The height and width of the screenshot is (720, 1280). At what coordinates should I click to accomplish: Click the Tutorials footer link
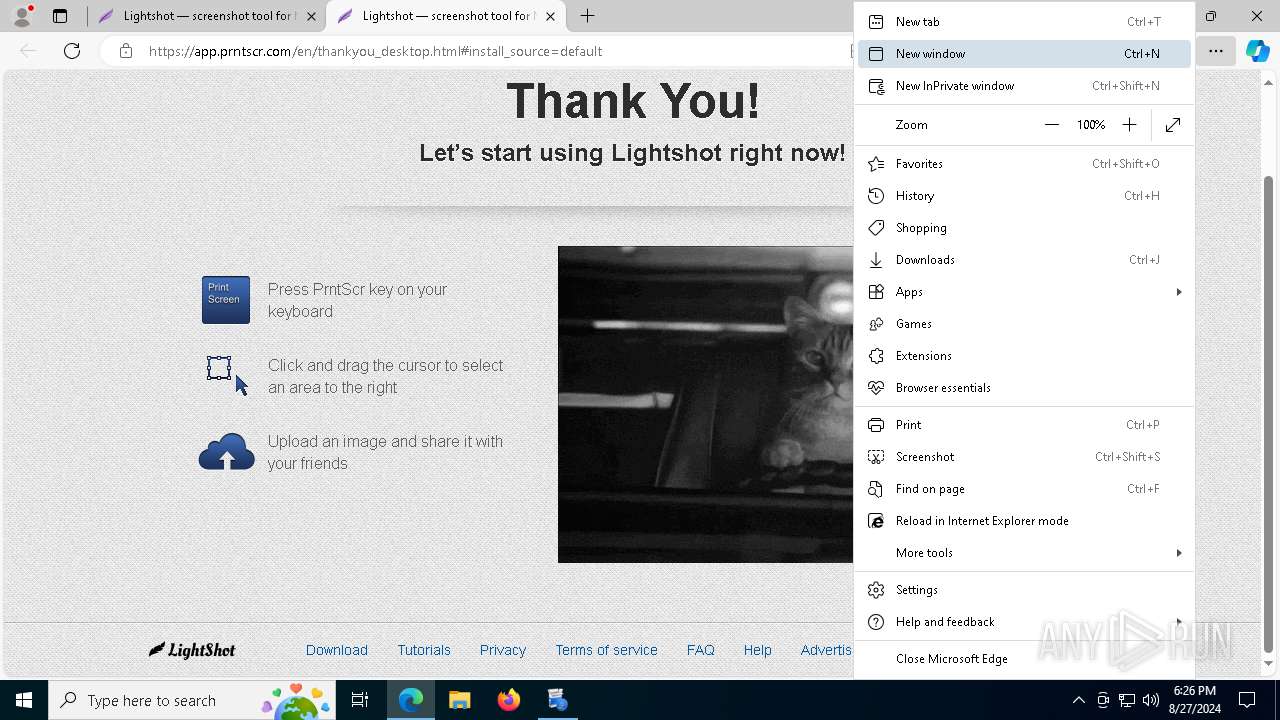pyautogui.click(x=424, y=650)
